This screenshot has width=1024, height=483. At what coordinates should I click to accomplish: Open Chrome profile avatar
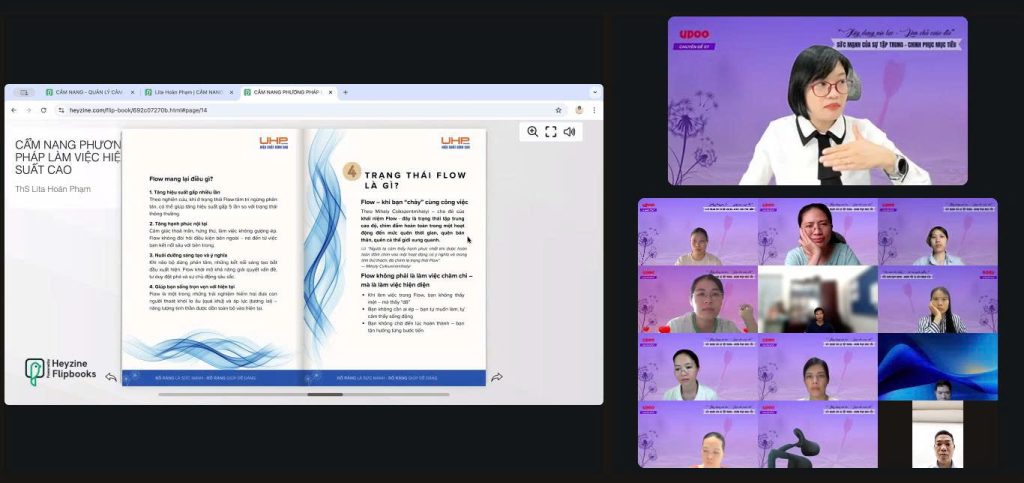tap(578, 110)
